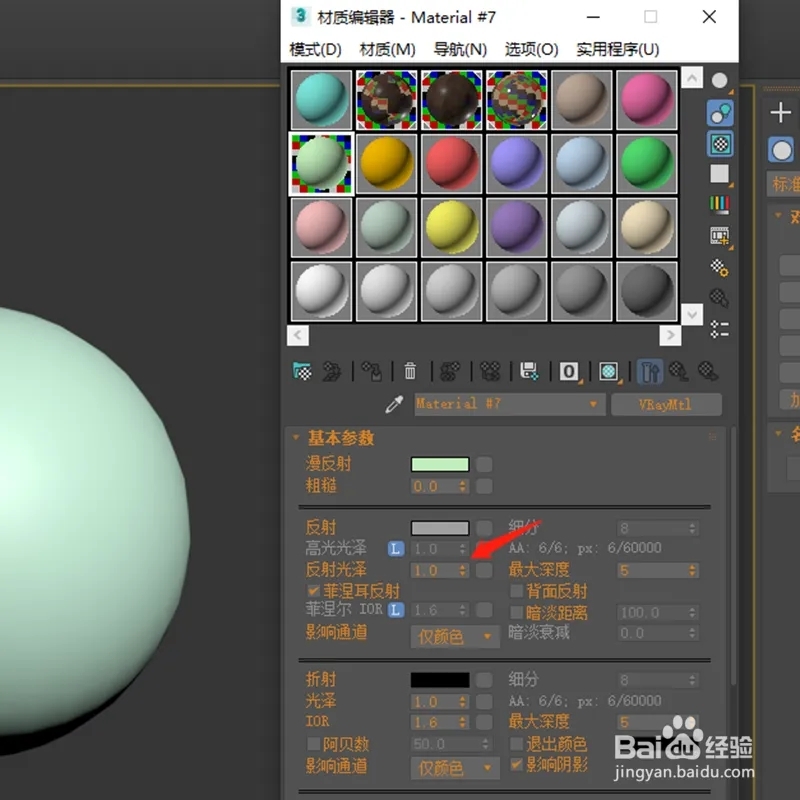Click the Go to Parent icon
This screenshot has width=800, height=800.
679,371
